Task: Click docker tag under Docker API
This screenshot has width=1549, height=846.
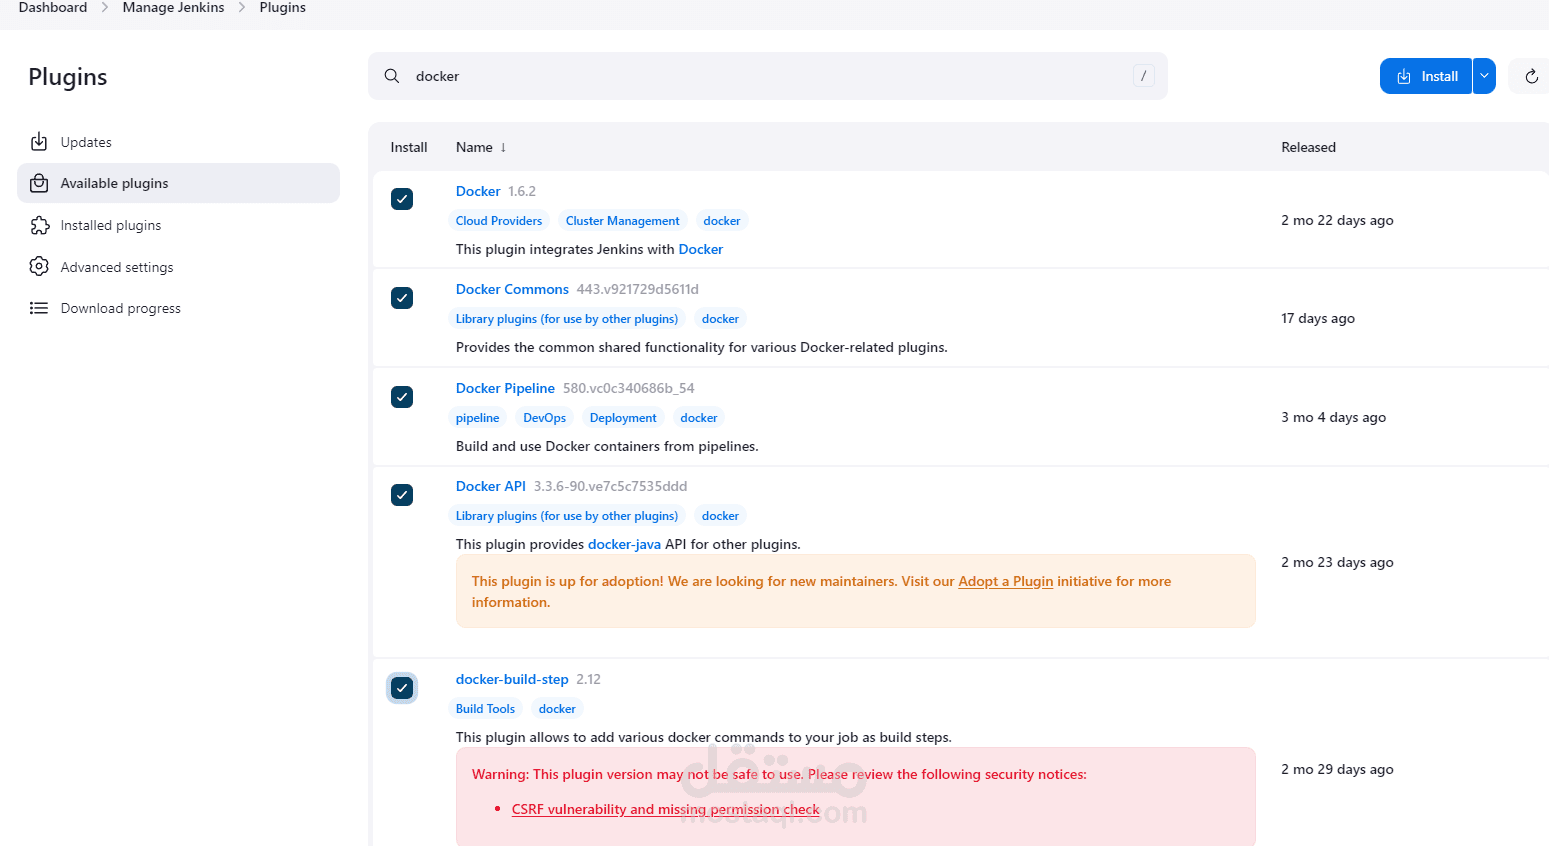Action: tap(720, 516)
